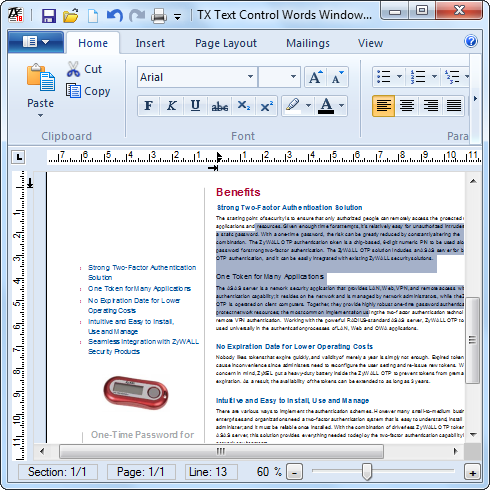Center the paragraph text
Image resolution: width=490 pixels, height=490 pixels.
click(x=407, y=106)
